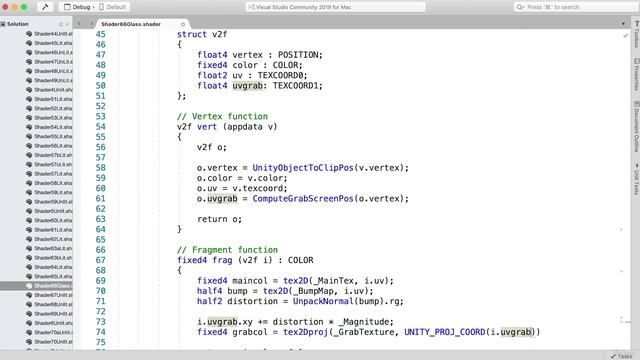Open the Unit Tests side panel
This screenshot has height=360, width=640.
tap(636, 179)
